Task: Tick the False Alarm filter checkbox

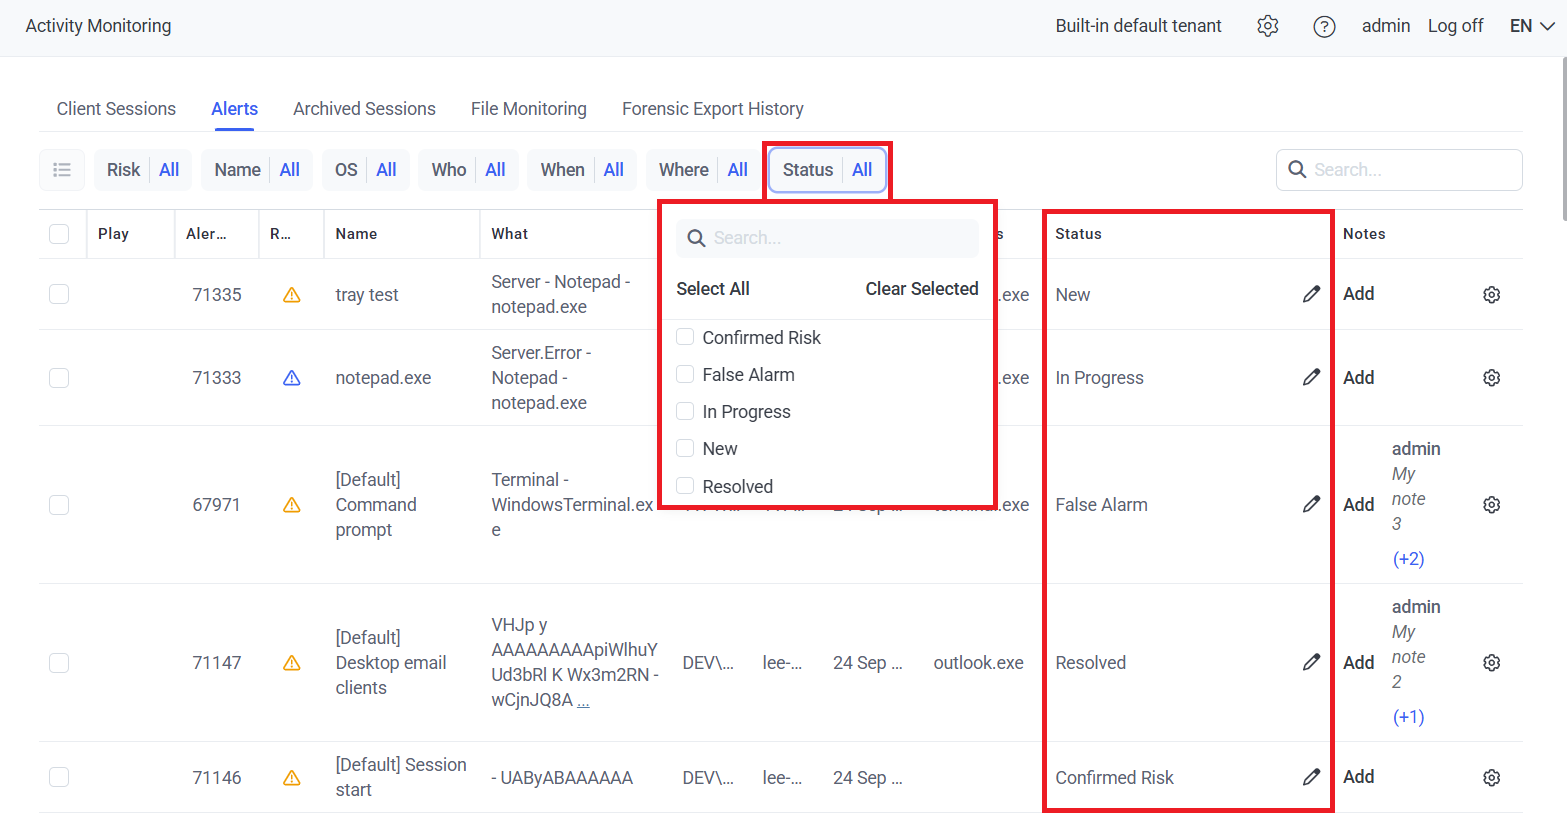Action: (x=685, y=374)
